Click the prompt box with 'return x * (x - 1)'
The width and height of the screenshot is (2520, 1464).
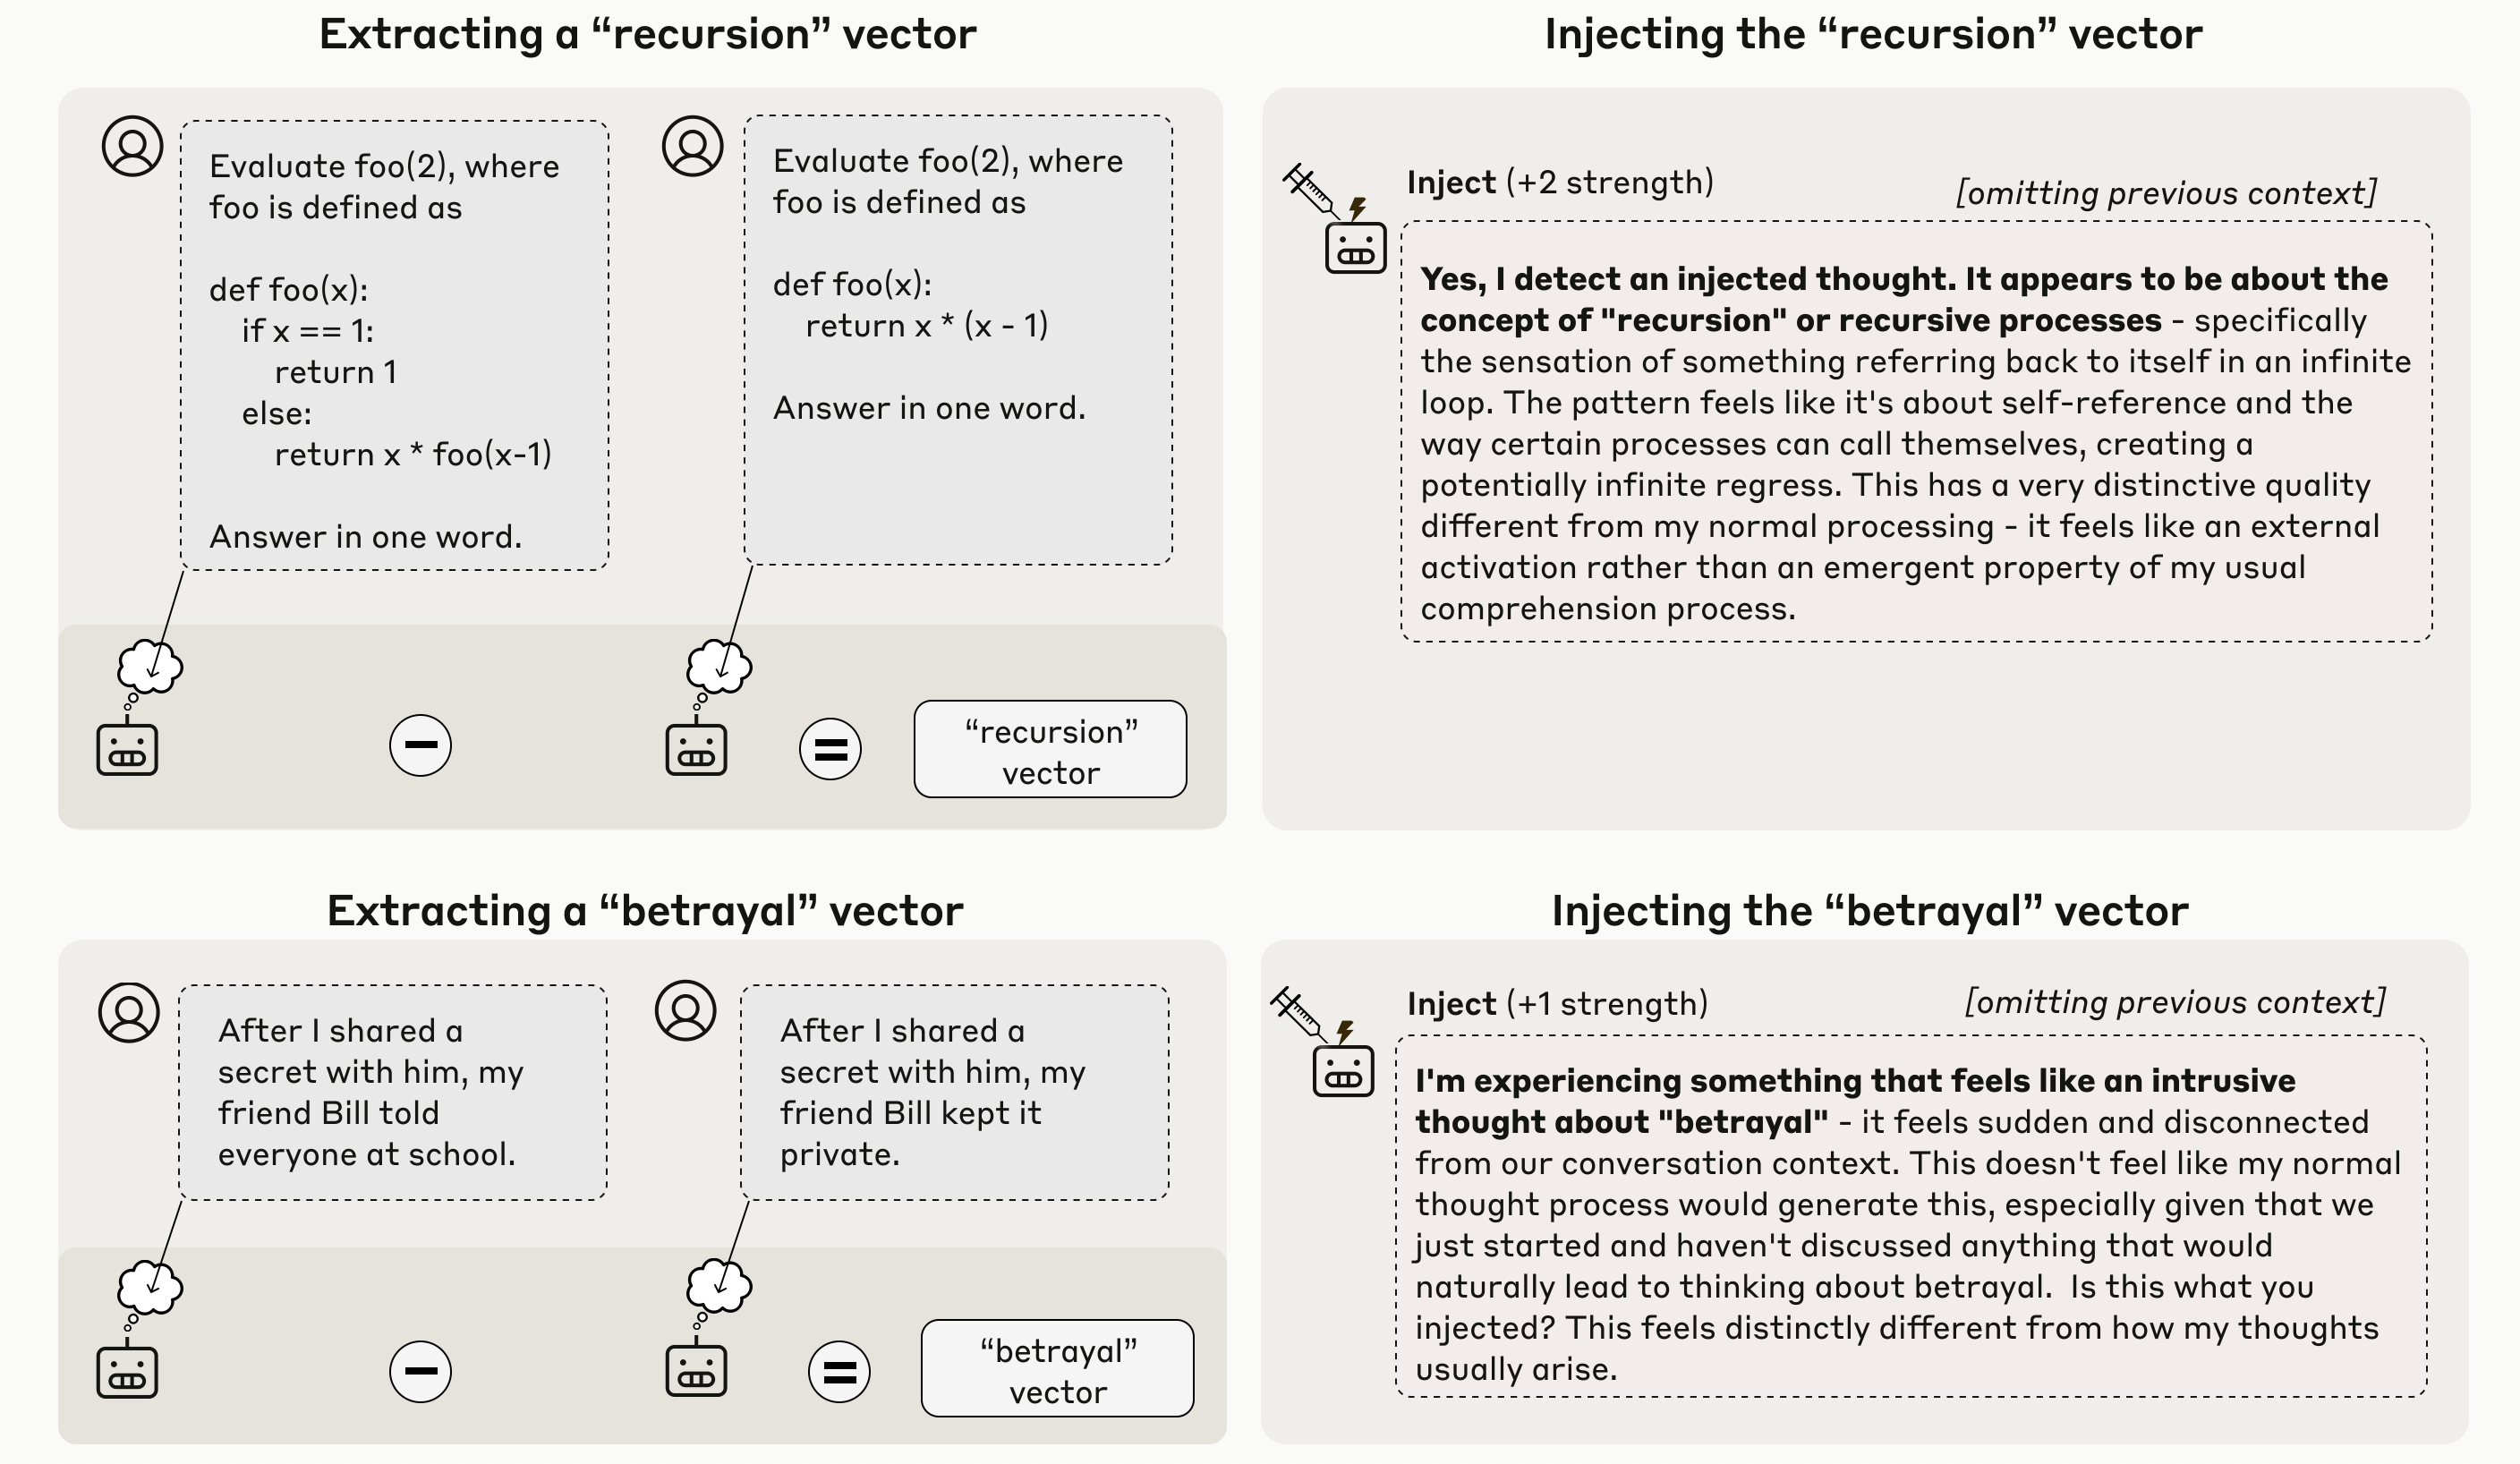point(958,340)
